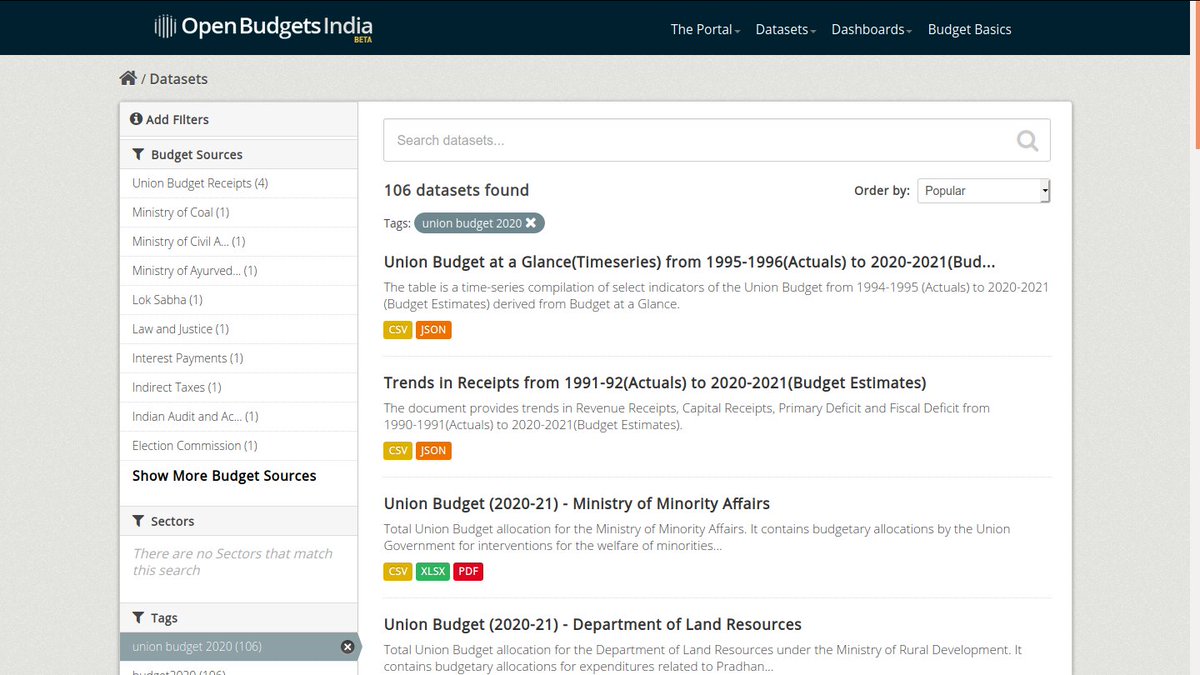This screenshot has width=1200, height=675.
Task: Open Trends in Receipts dataset
Action: [x=655, y=383]
